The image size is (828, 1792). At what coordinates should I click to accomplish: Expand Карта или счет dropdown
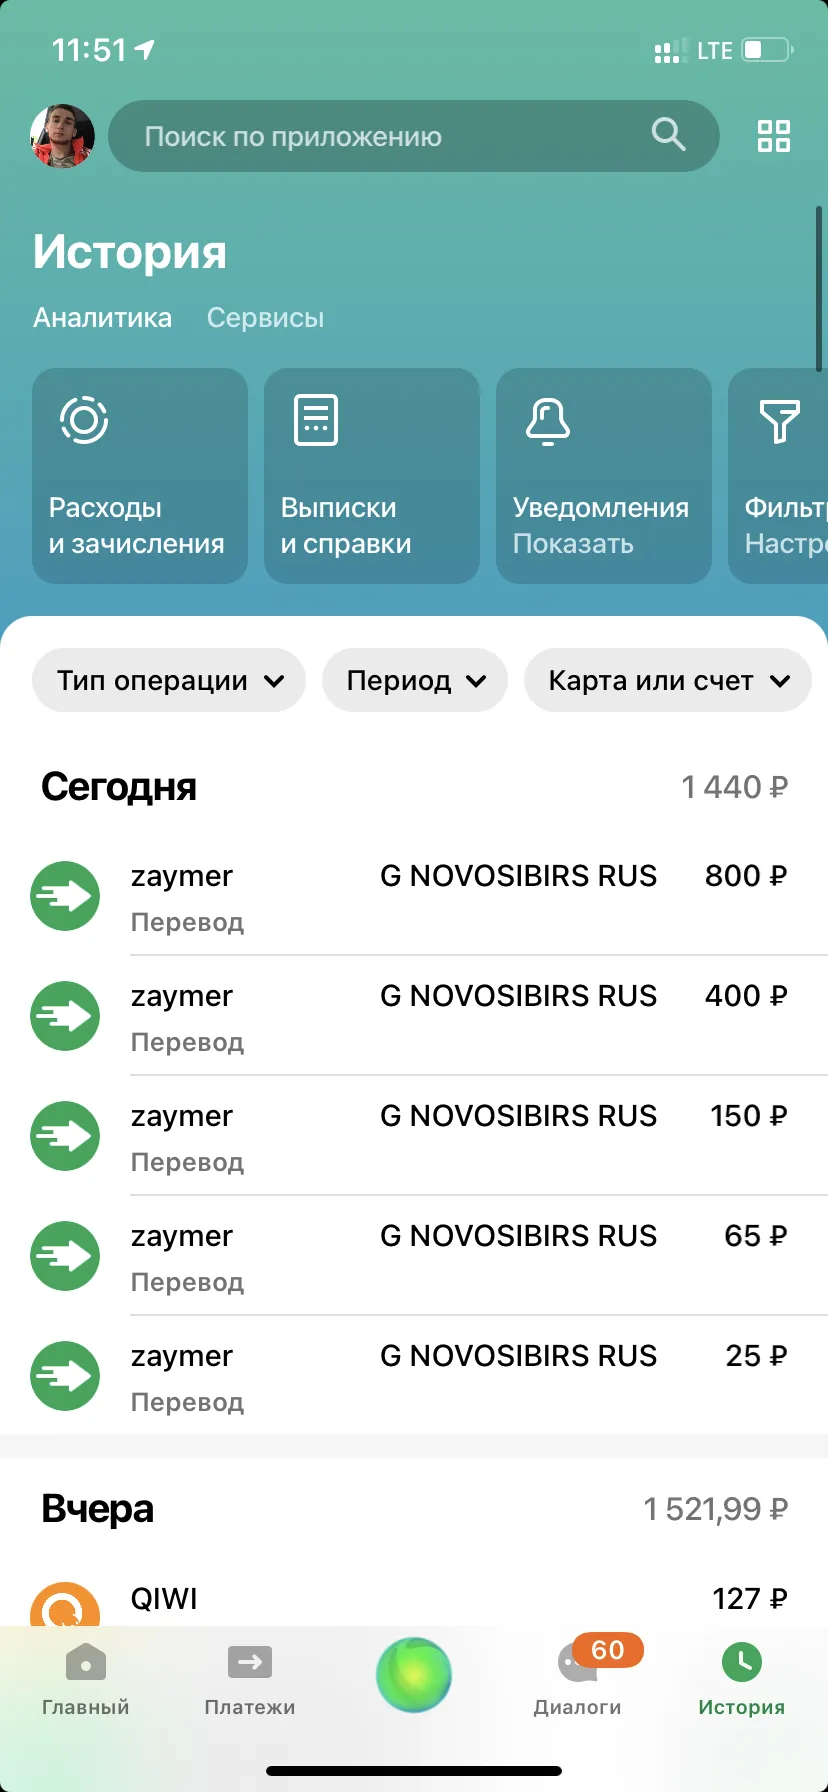(668, 680)
